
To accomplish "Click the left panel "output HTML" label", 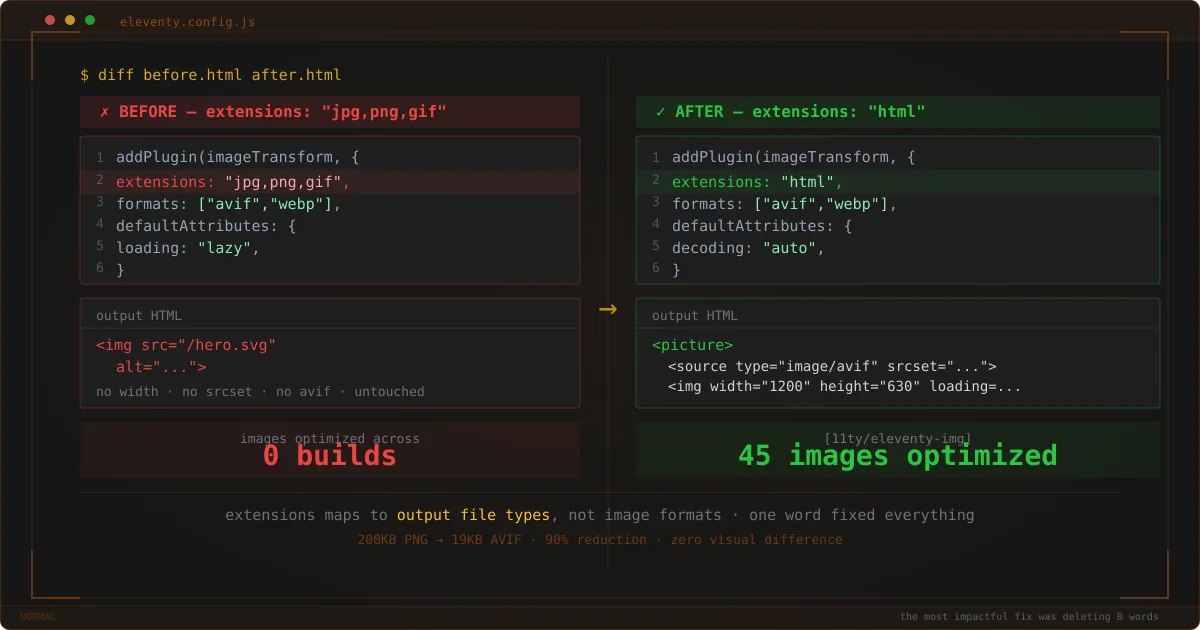I will [x=139, y=316].
